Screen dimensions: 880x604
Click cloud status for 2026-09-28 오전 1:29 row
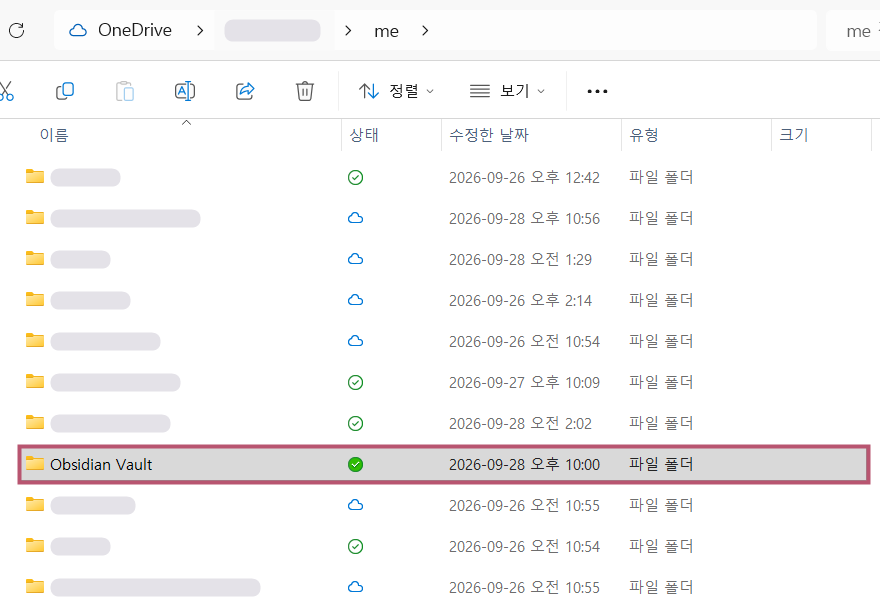[355, 259]
